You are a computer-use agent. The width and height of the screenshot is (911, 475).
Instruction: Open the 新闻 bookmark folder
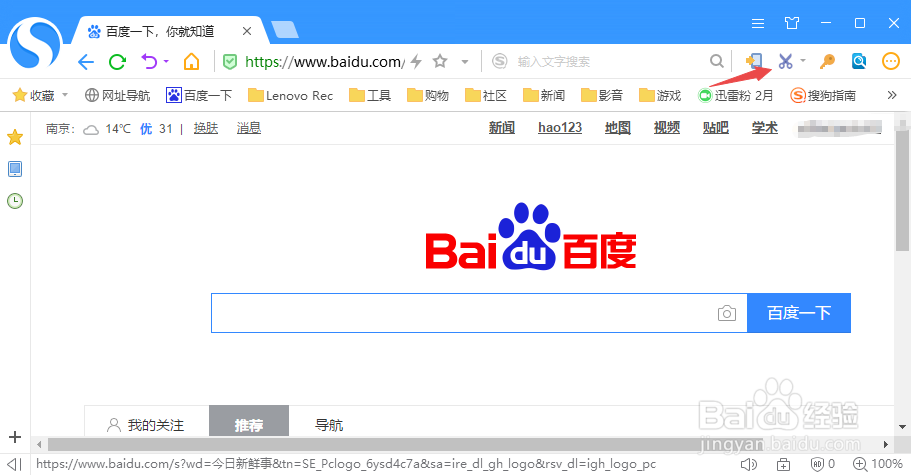pos(544,95)
